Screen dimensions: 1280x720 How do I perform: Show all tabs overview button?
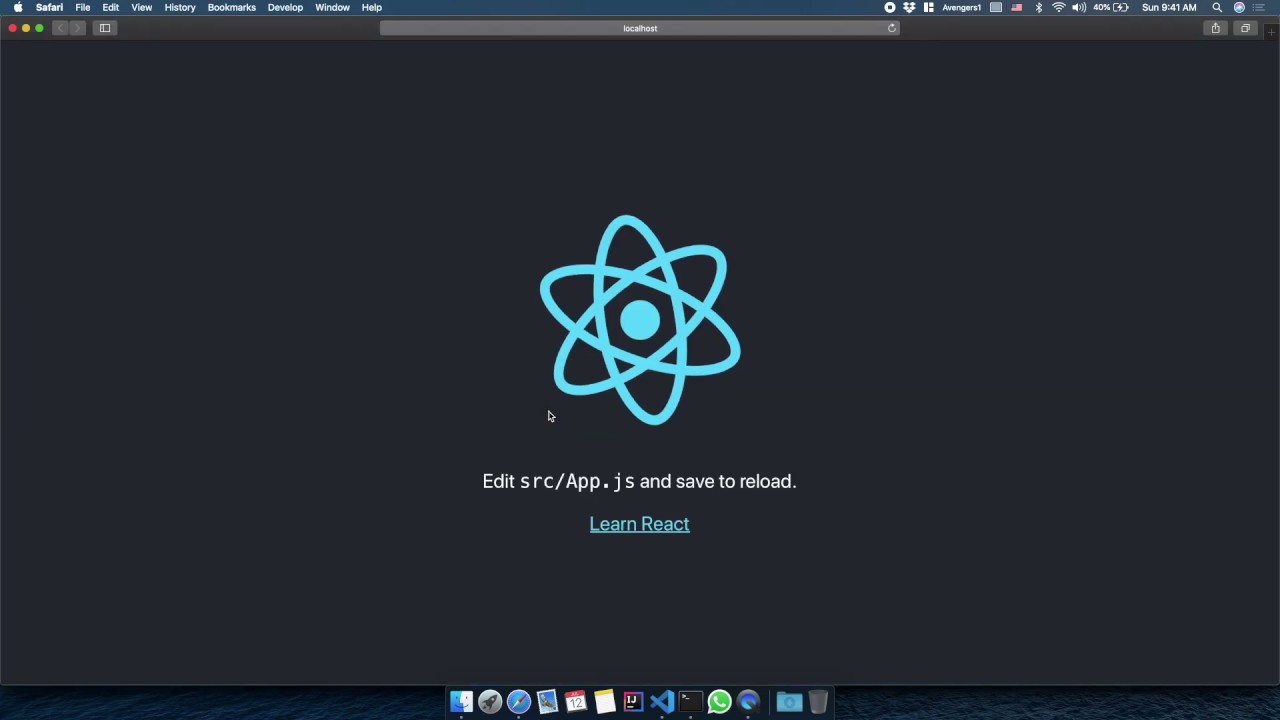(1245, 28)
